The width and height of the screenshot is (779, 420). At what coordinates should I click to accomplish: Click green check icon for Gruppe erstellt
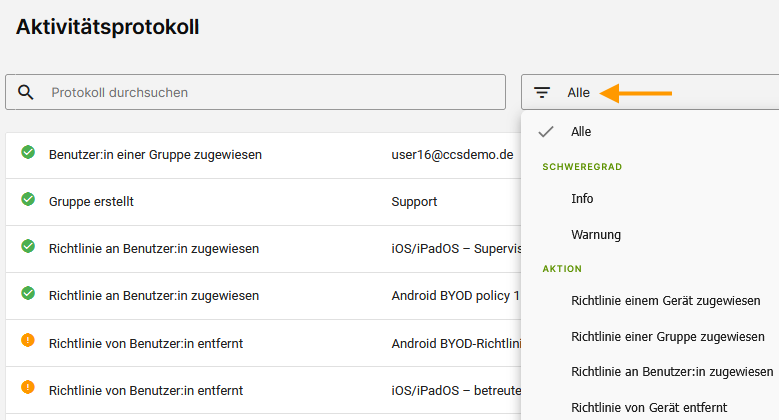pyautogui.click(x=28, y=199)
